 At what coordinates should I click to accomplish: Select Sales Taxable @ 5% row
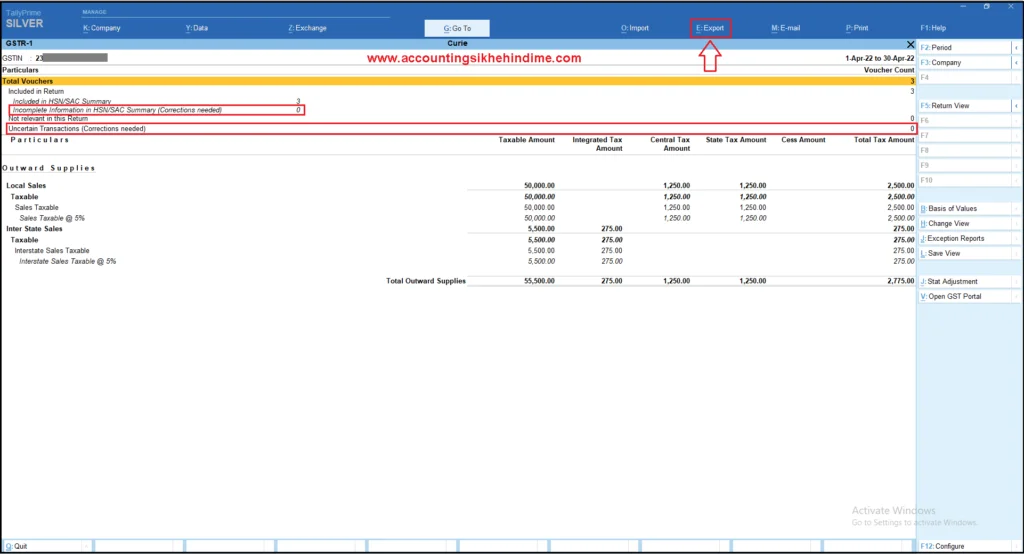458,218
